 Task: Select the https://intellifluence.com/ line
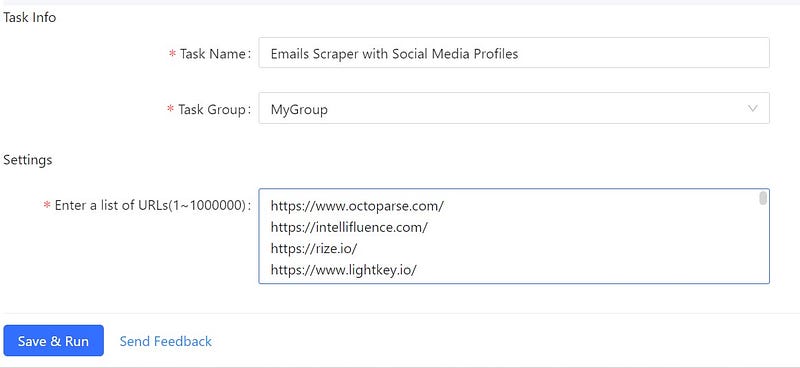click(349, 228)
